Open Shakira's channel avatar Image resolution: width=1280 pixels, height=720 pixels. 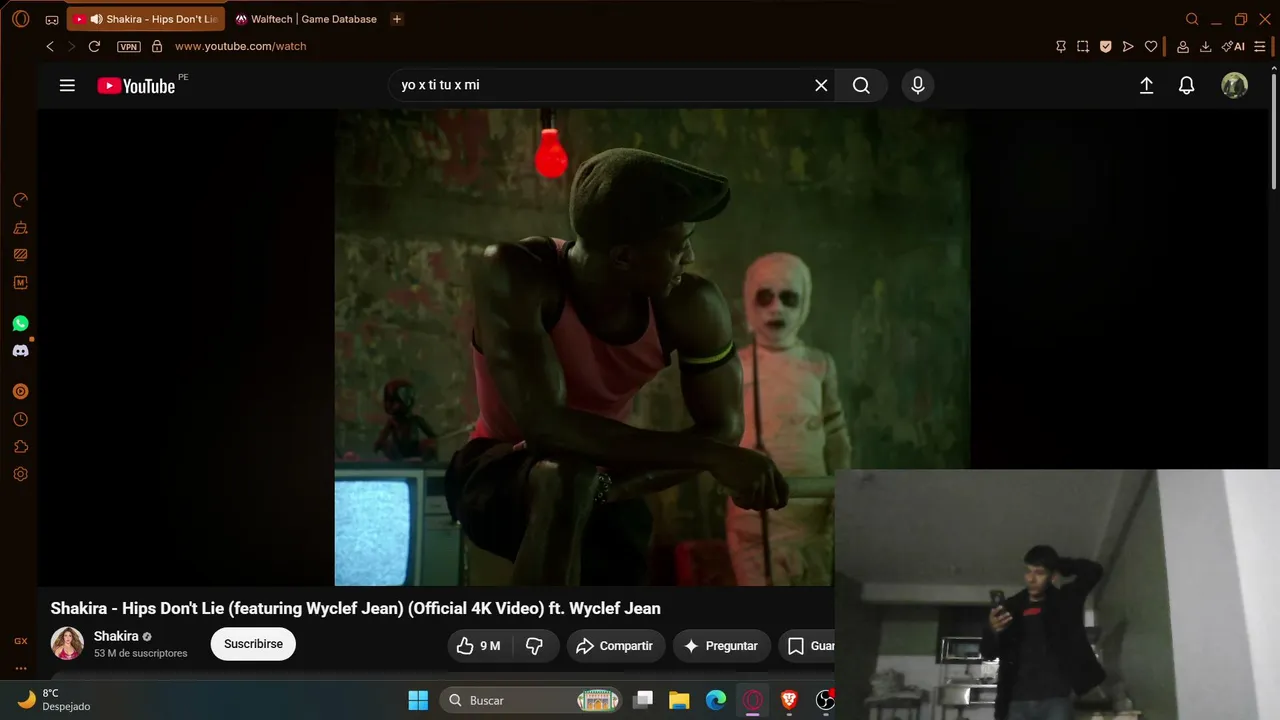[x=67, y=644]
